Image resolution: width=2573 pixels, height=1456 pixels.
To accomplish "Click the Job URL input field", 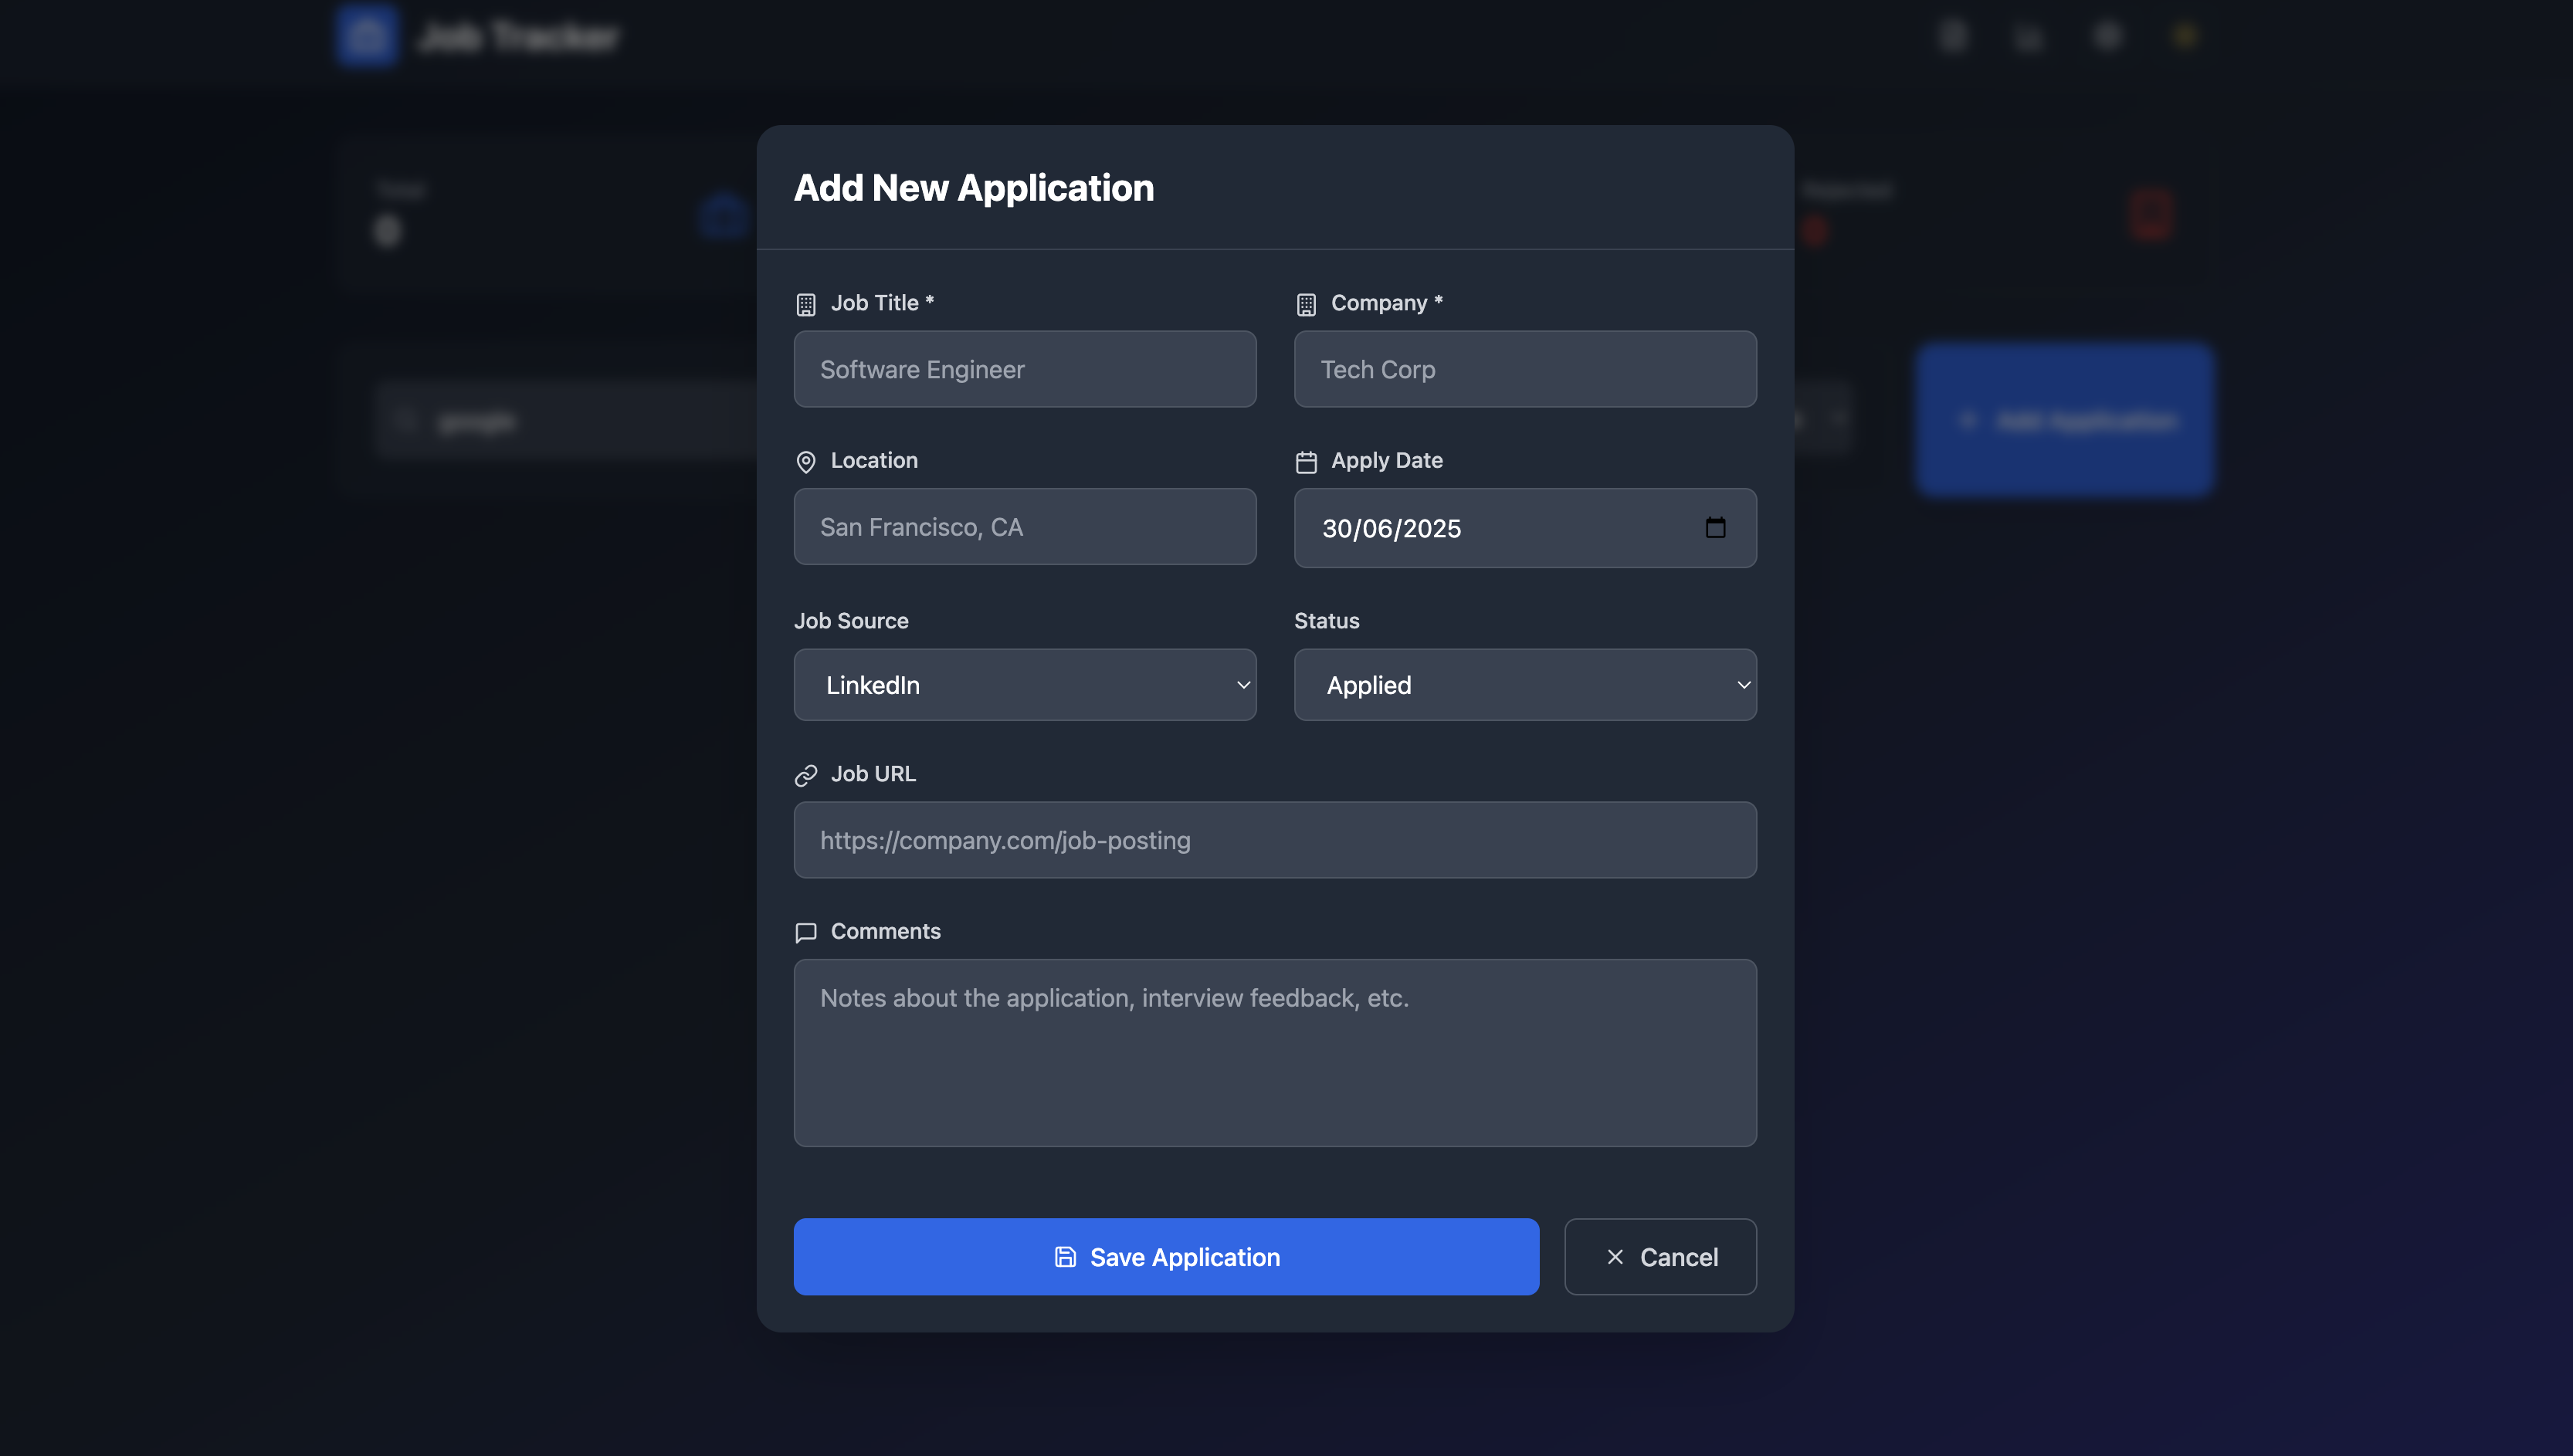I will [x=1274, y=840].
